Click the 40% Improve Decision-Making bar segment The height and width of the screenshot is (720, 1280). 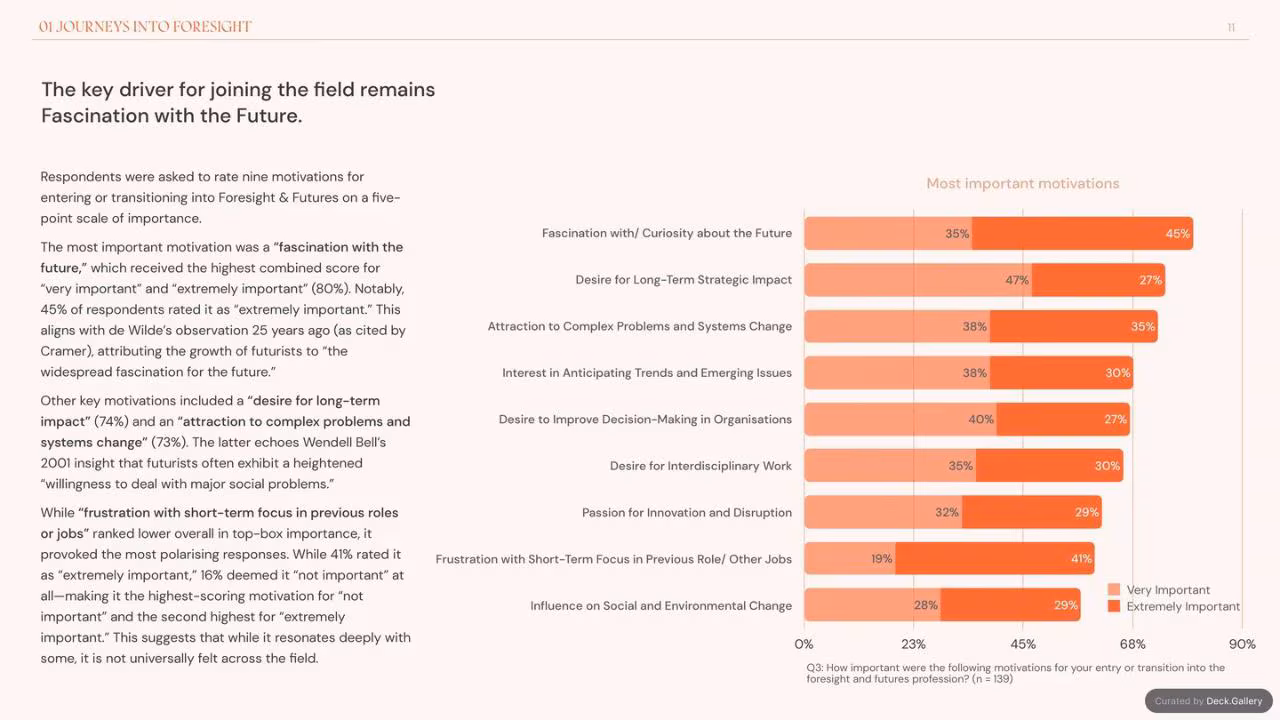pyautogui.click(x=900, y=419)
